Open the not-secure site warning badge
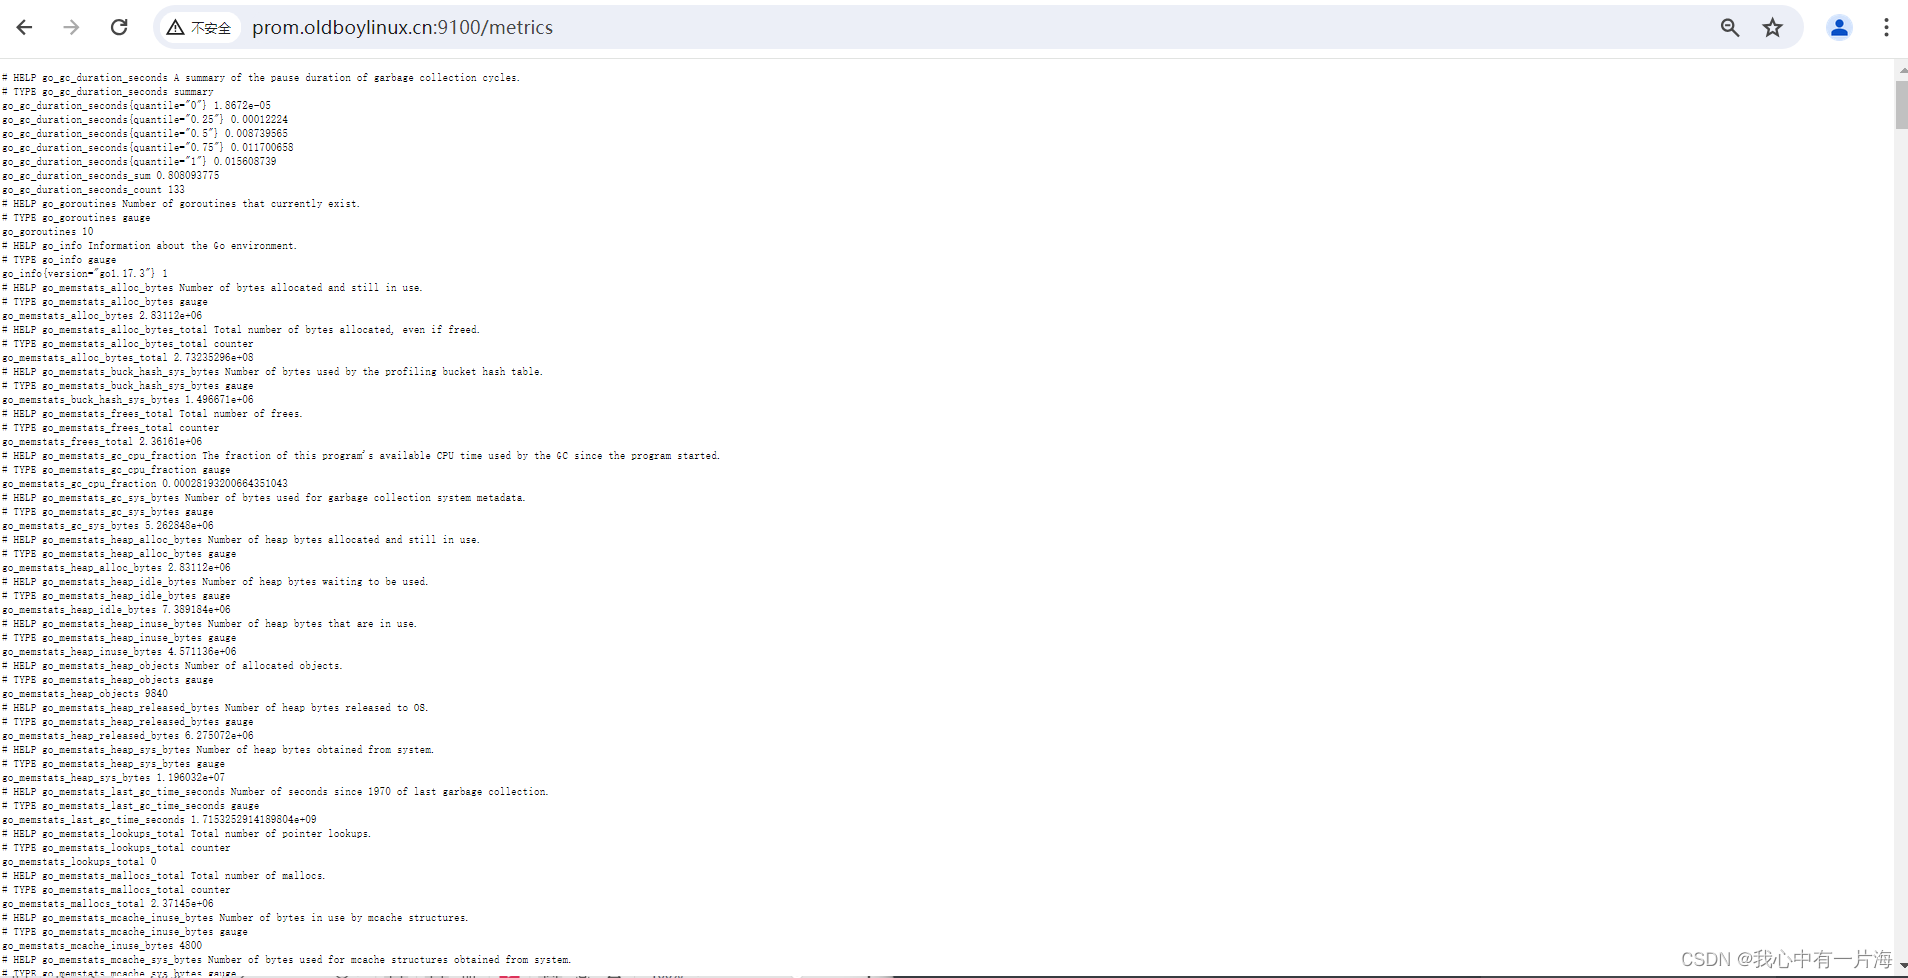 pos(199,28)
